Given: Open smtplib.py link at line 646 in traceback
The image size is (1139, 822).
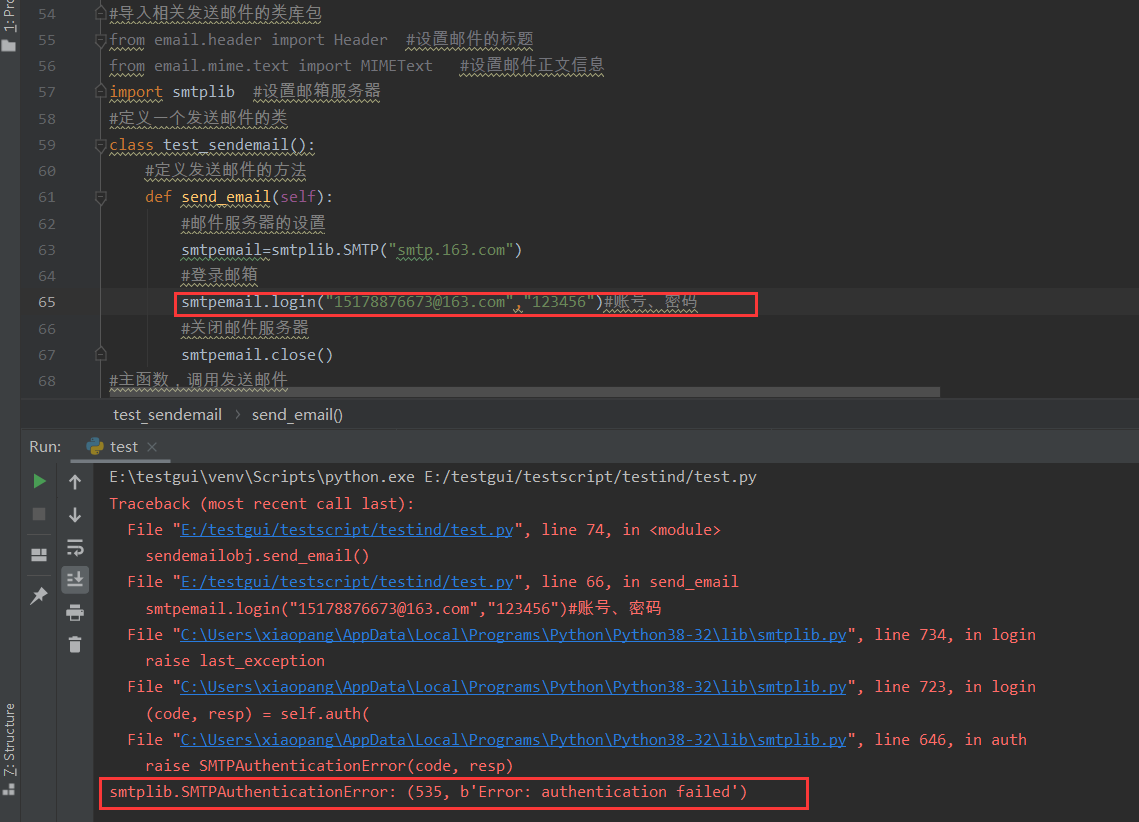Looking at the screenshot, I should (513, 740).
